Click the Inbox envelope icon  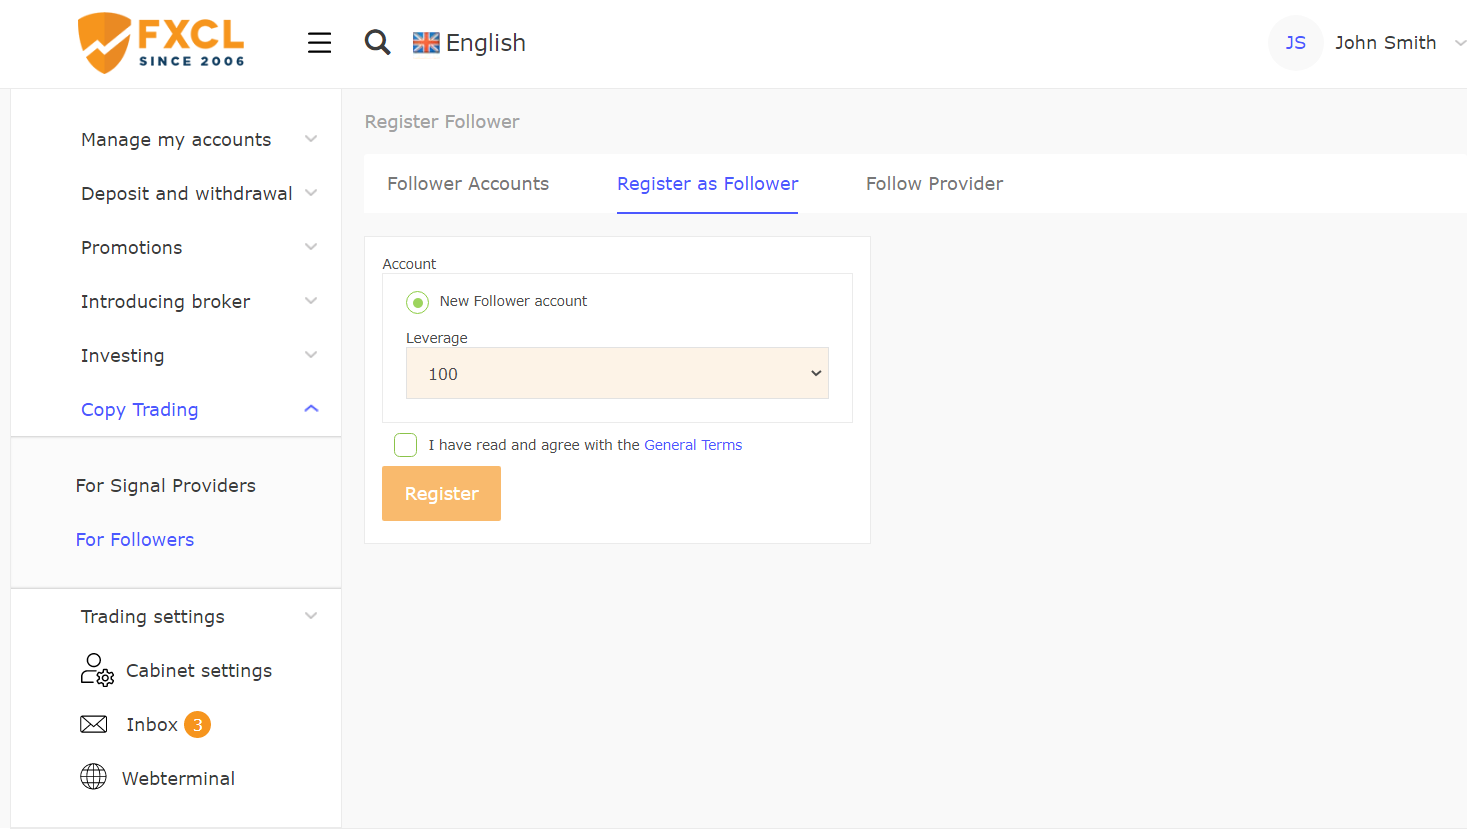[x=94, y=724]
